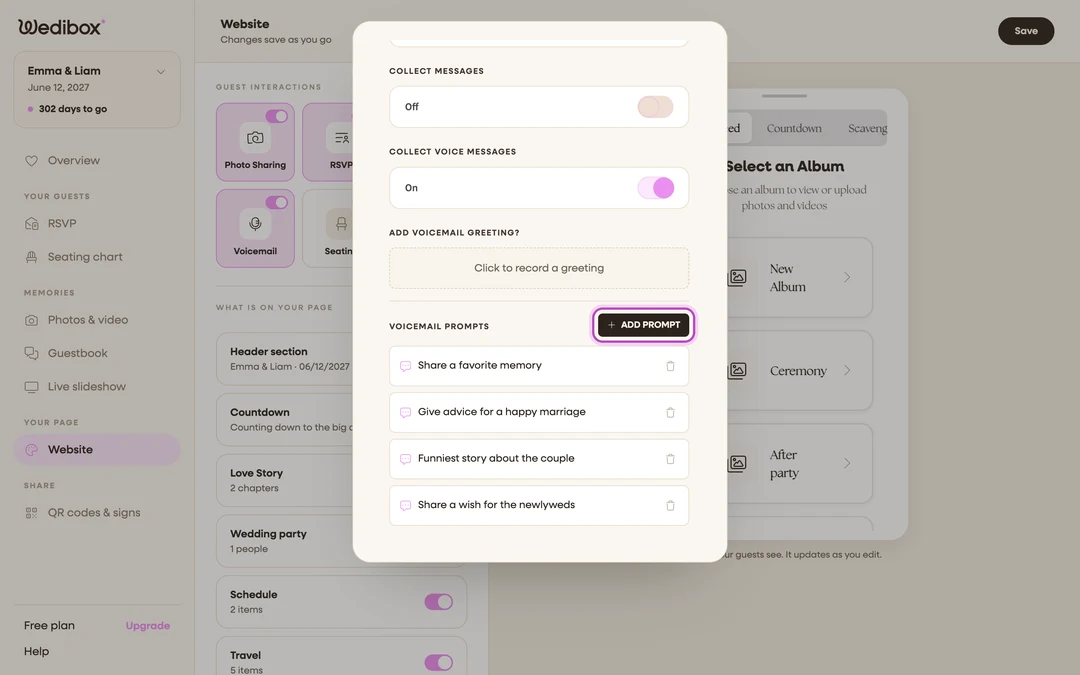Open the Ceremony album chevron
Screen dimensions: 1080x675
tap(847, 371)
